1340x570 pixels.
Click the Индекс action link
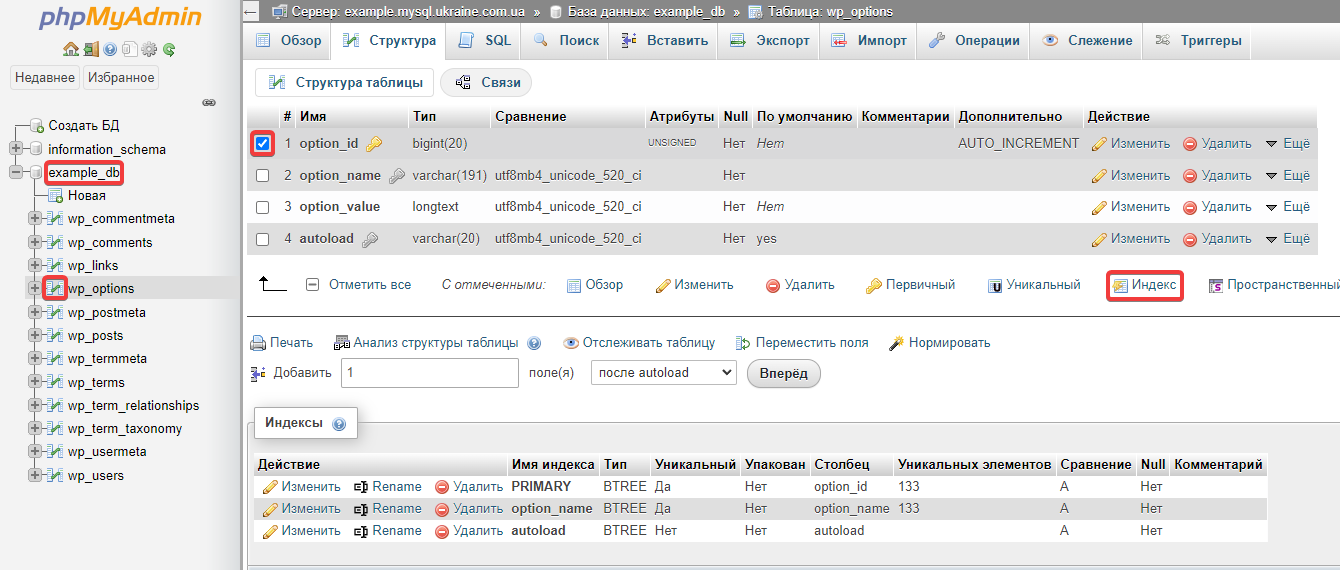1145,285
